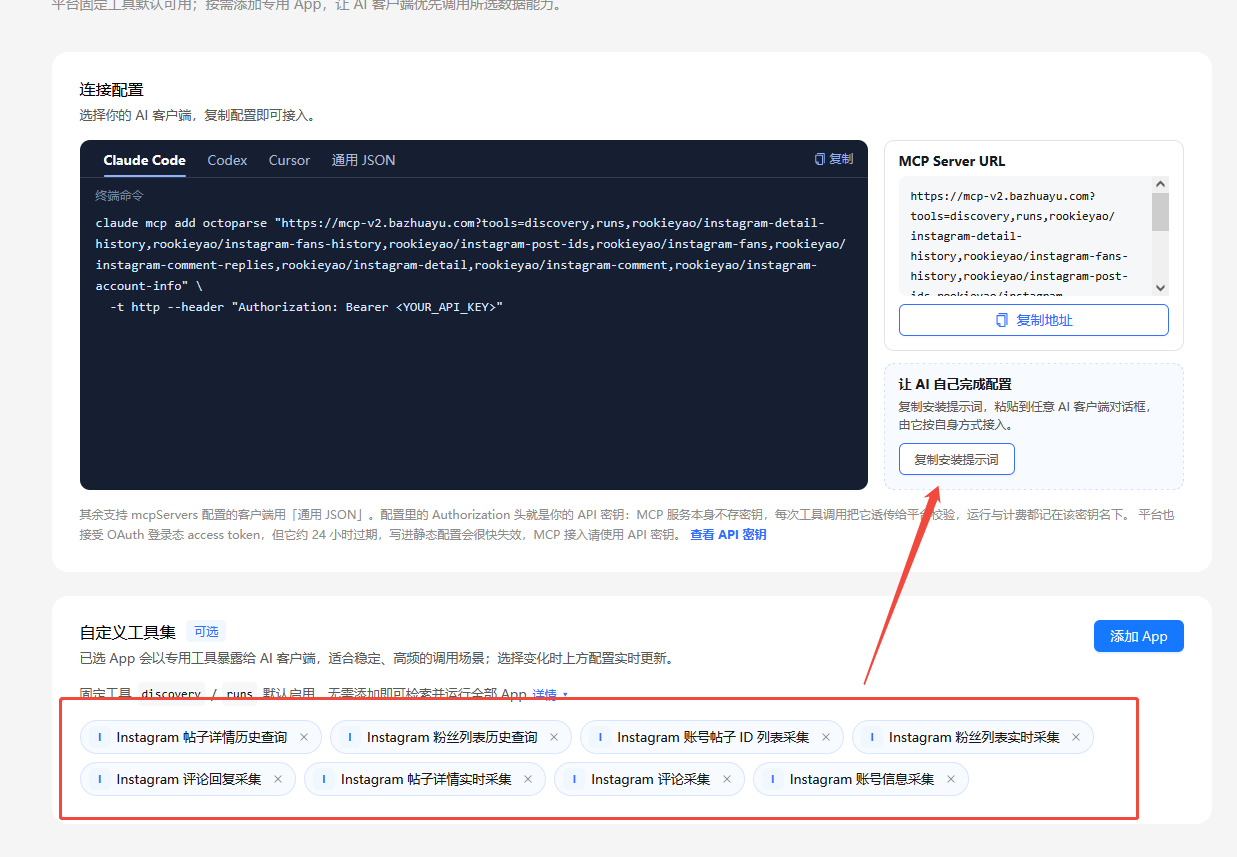Click the claude mcp add command text
The height and width of the screenshot is (857, 1237).
click(470, 254)
